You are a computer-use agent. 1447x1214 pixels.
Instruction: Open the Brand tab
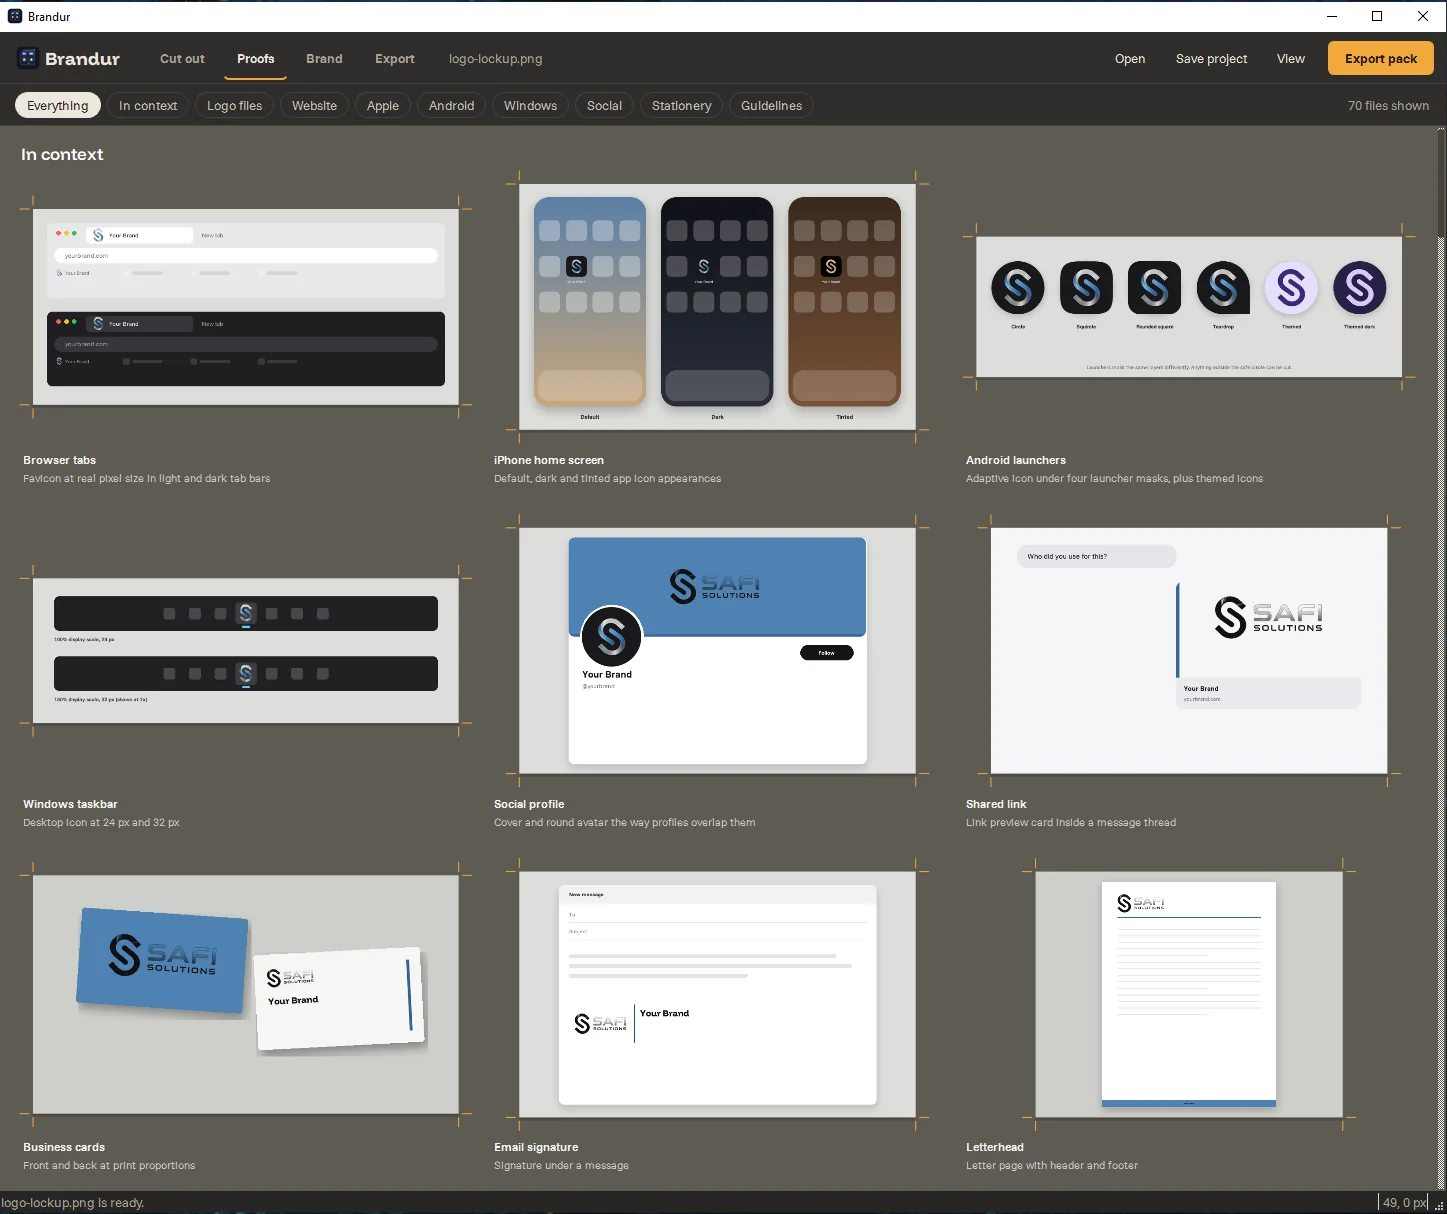pyautogui.click(x=324, y=59)
